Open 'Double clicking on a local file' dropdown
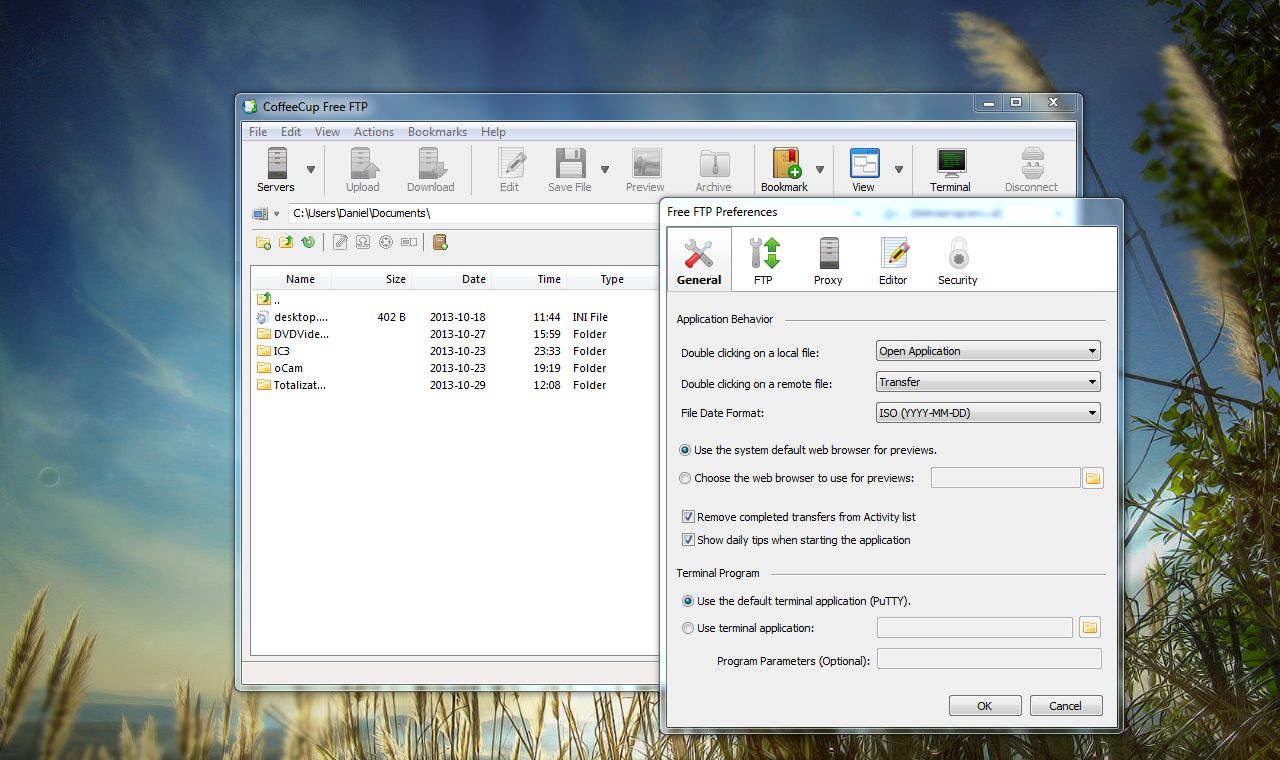The height and width of the screenshot is (760, 1280). tap(988, 351)
